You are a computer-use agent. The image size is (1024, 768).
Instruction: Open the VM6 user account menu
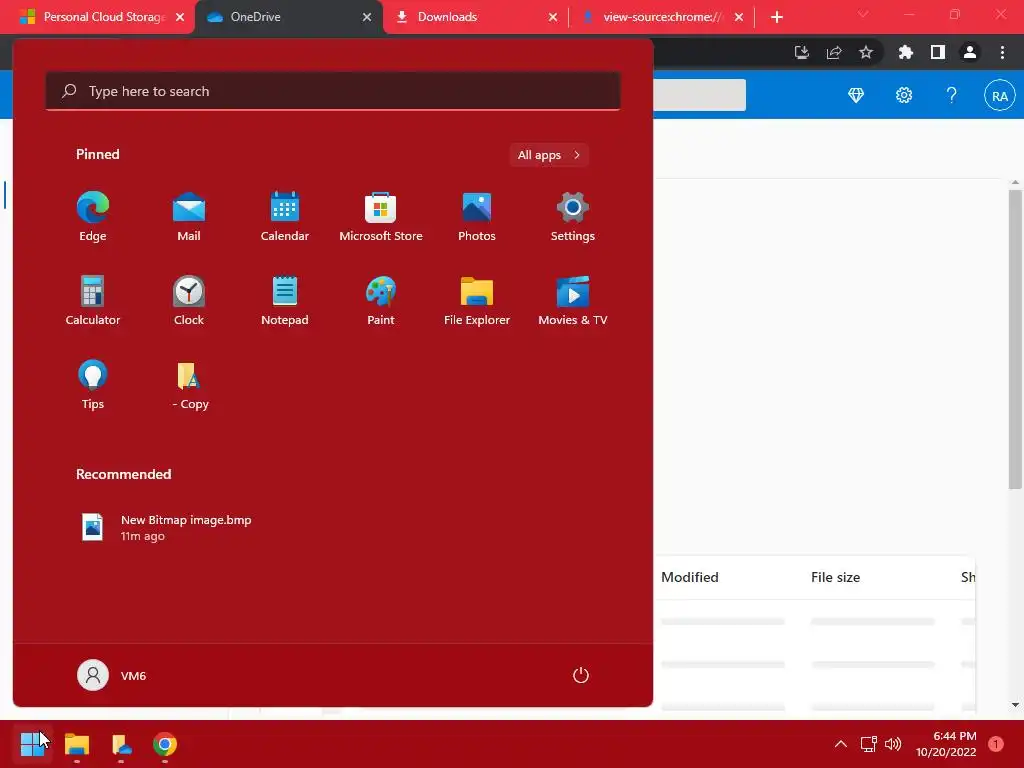(x=112, y=675)
